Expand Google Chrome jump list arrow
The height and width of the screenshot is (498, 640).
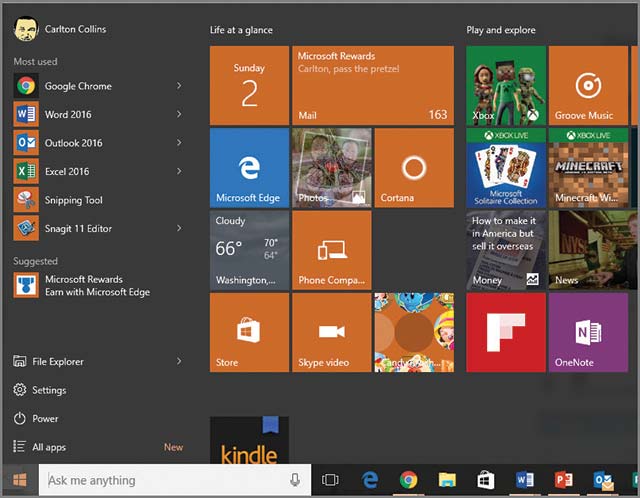pyautogui.click(x=179, y=86)
